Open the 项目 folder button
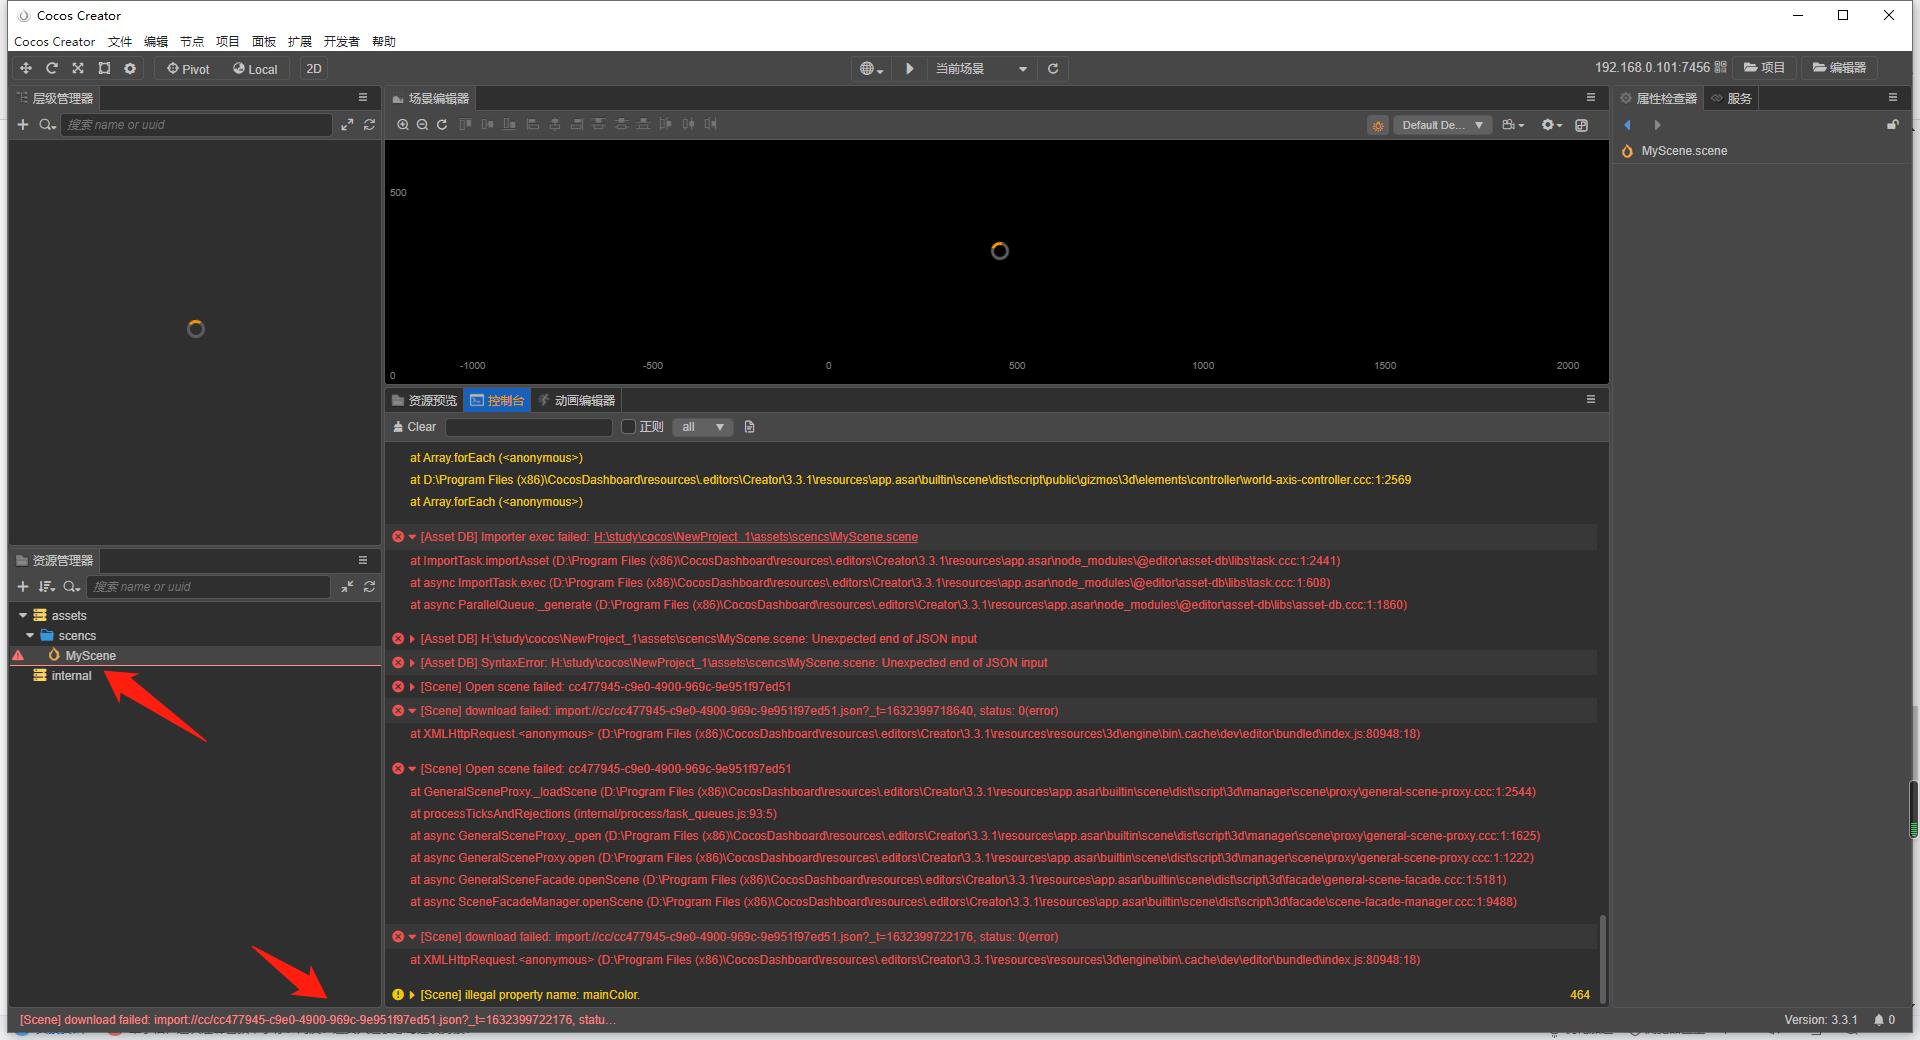 click(x=1765, y=68)
